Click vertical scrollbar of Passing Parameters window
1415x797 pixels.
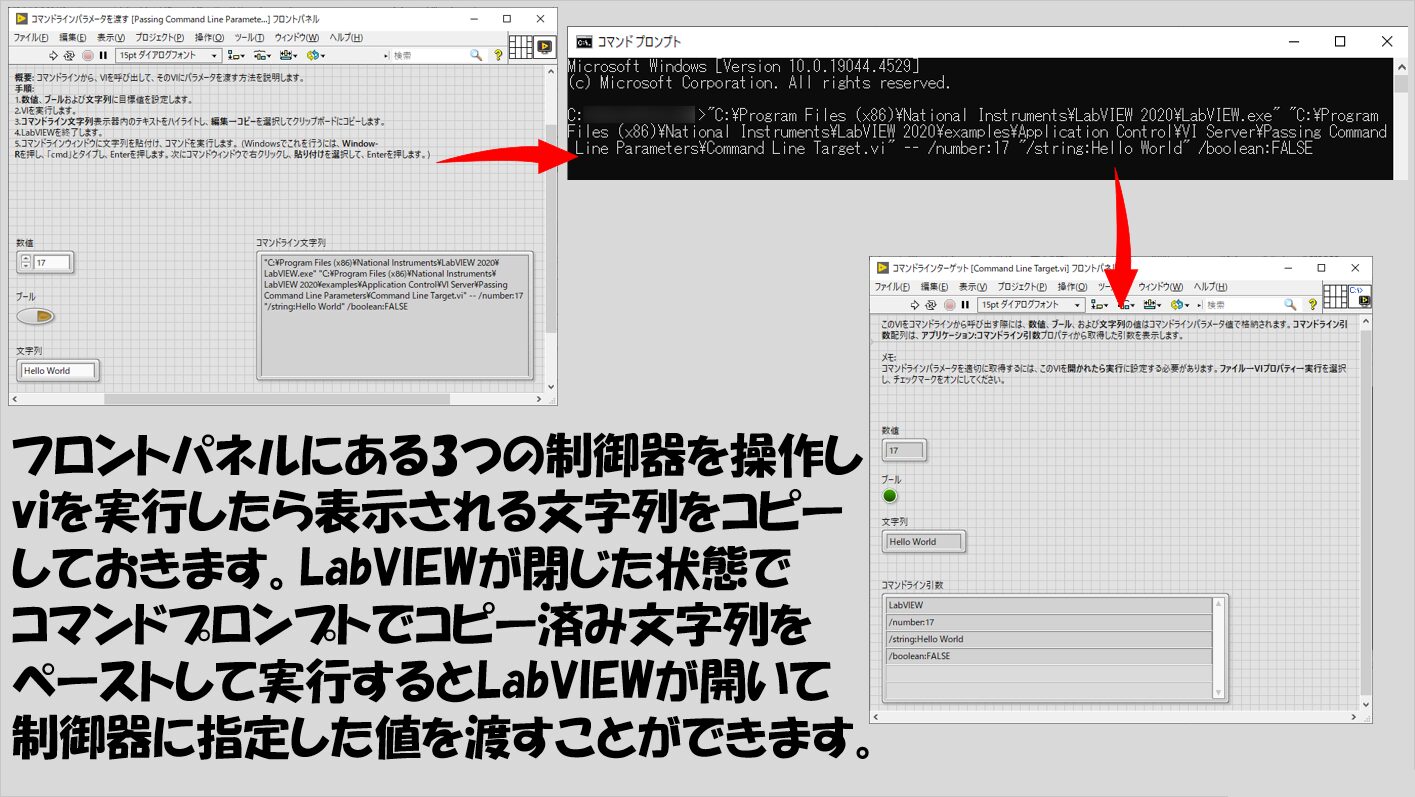tap(551, 230)
